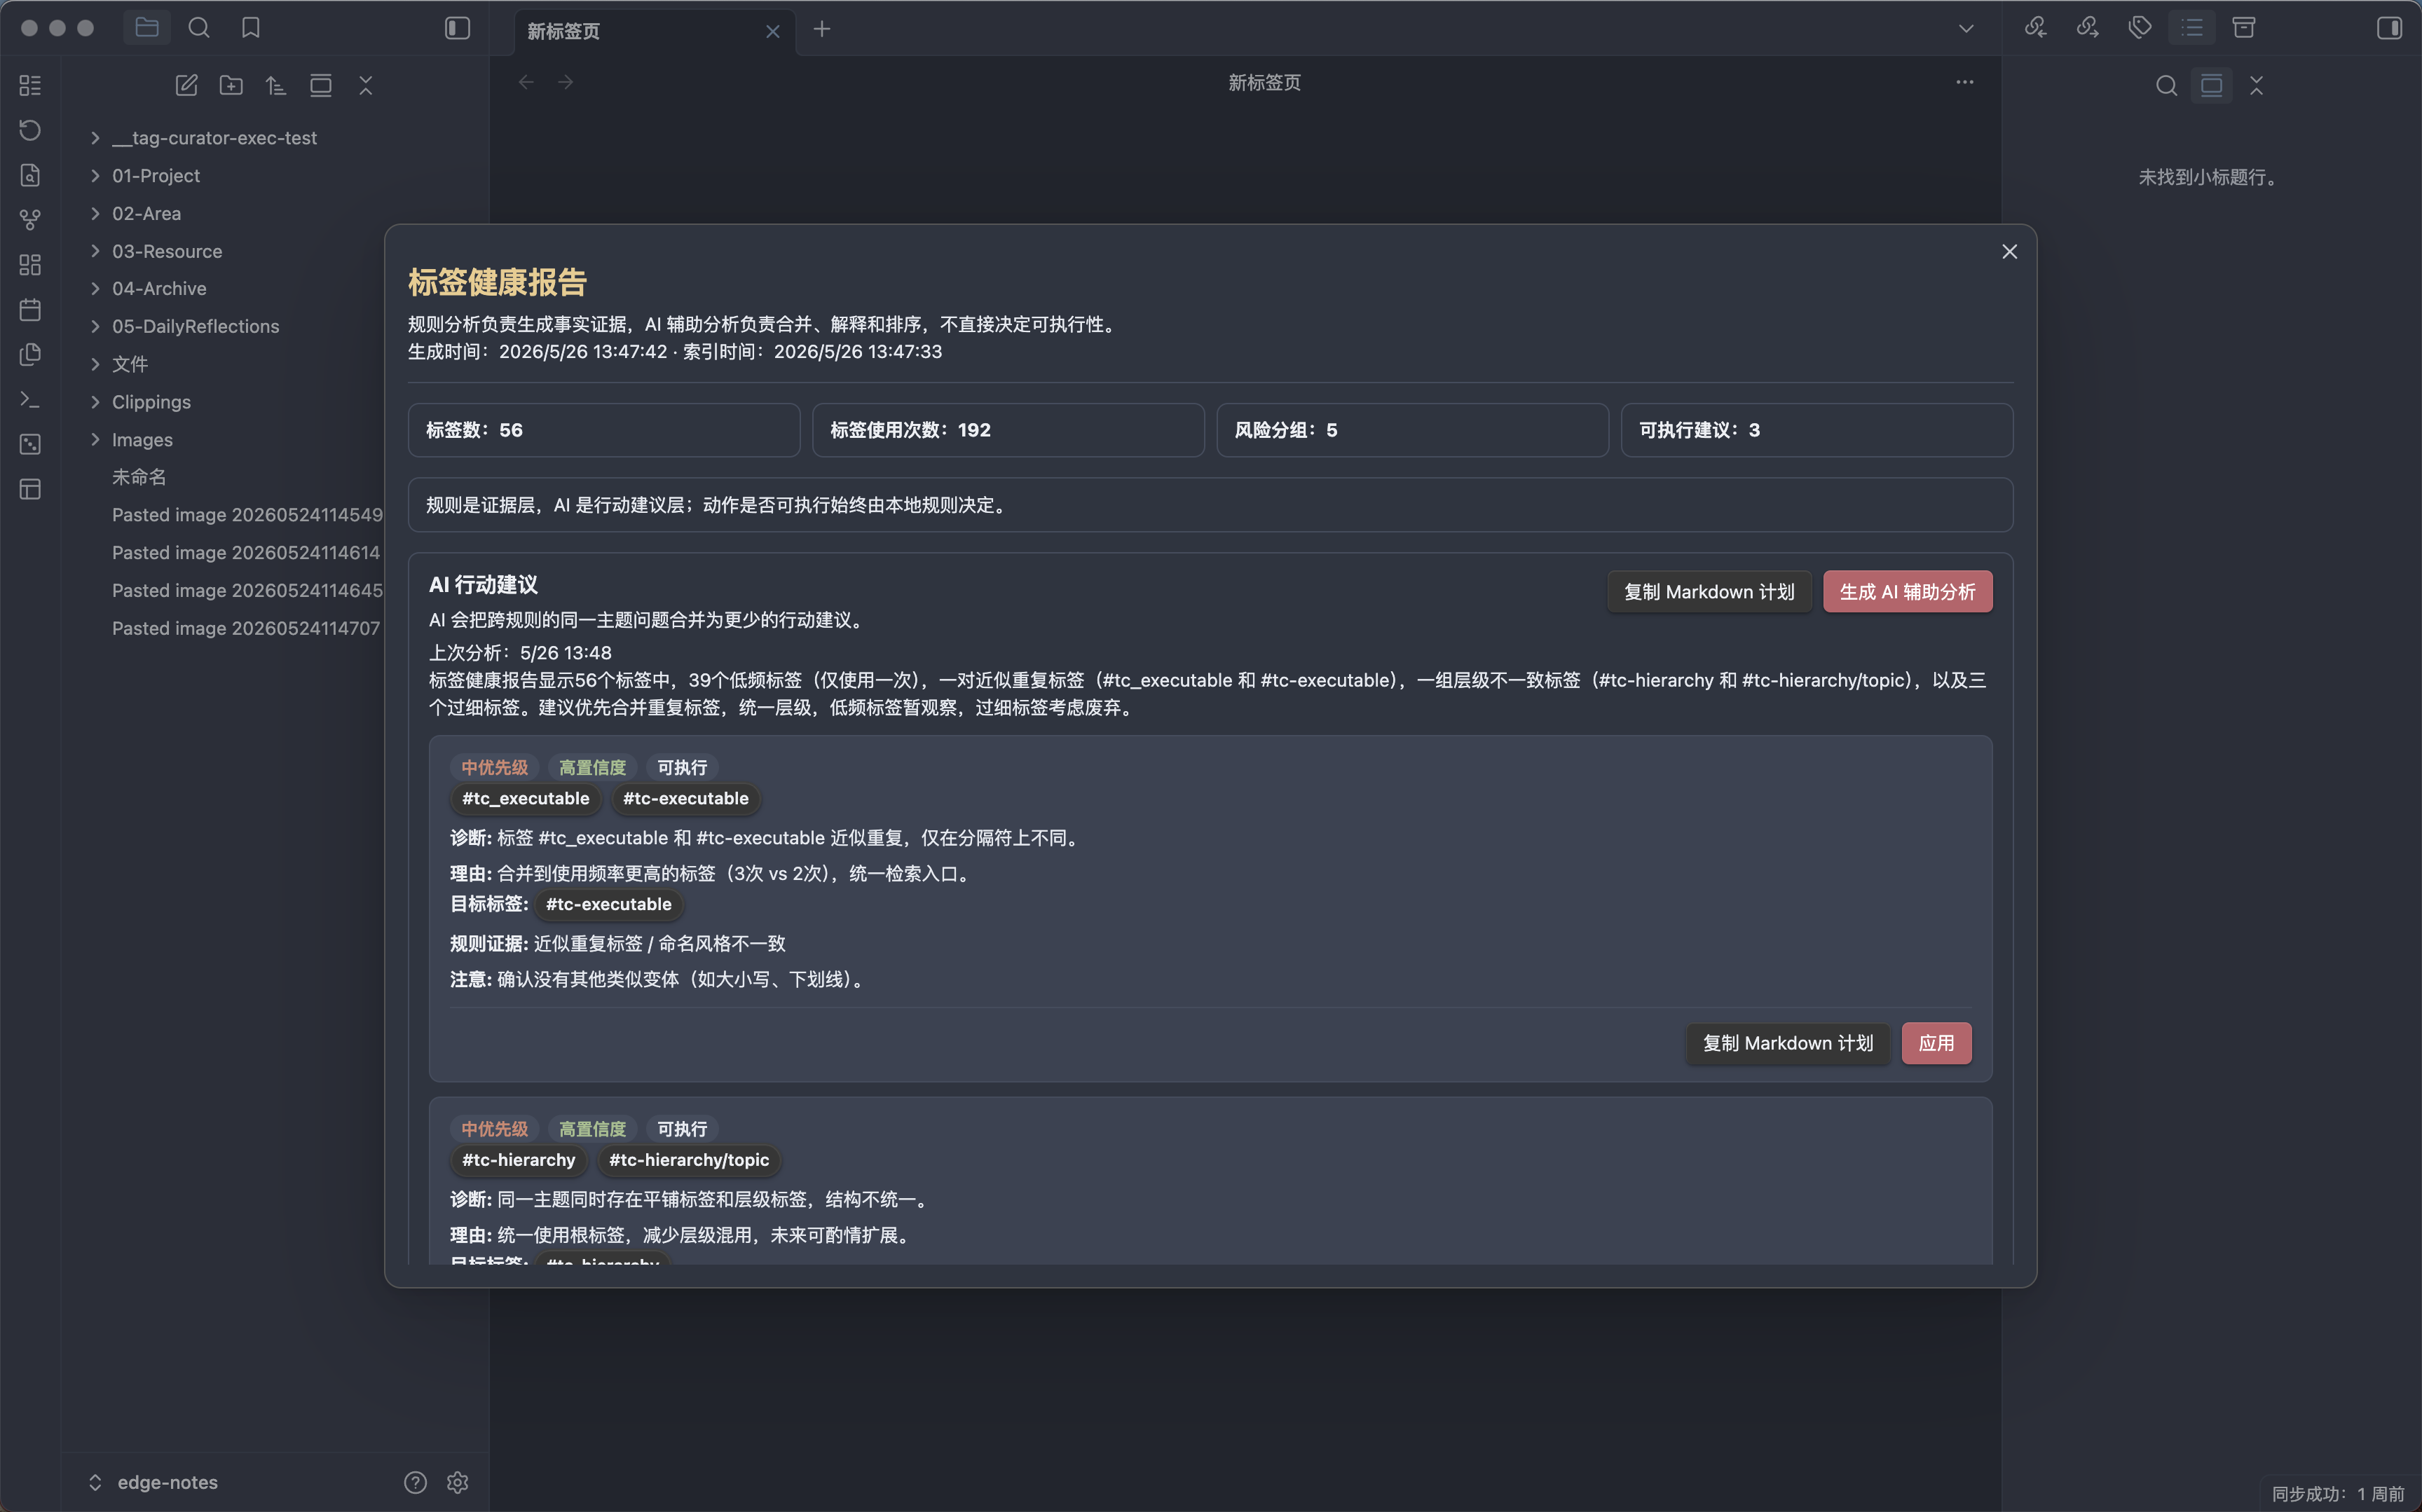Open Pasted image 20260524114549 file
Viewport: 2422px width, 1512px height.
tap(247, 515)
